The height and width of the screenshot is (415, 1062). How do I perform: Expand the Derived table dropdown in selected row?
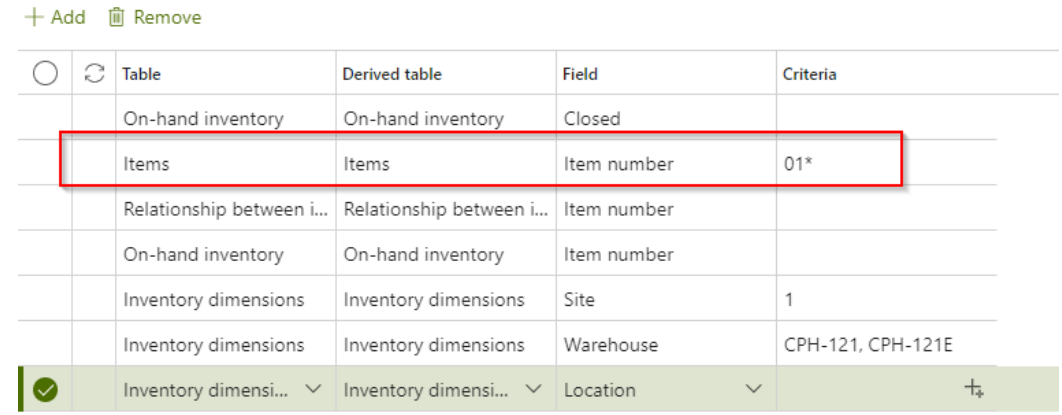(x=534, y=390)
